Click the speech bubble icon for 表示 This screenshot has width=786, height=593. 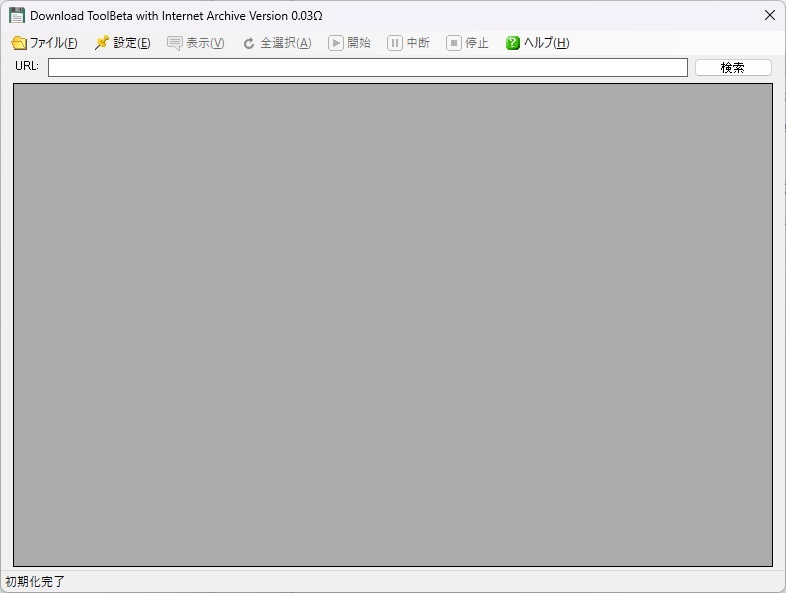(x=175, y=43)
